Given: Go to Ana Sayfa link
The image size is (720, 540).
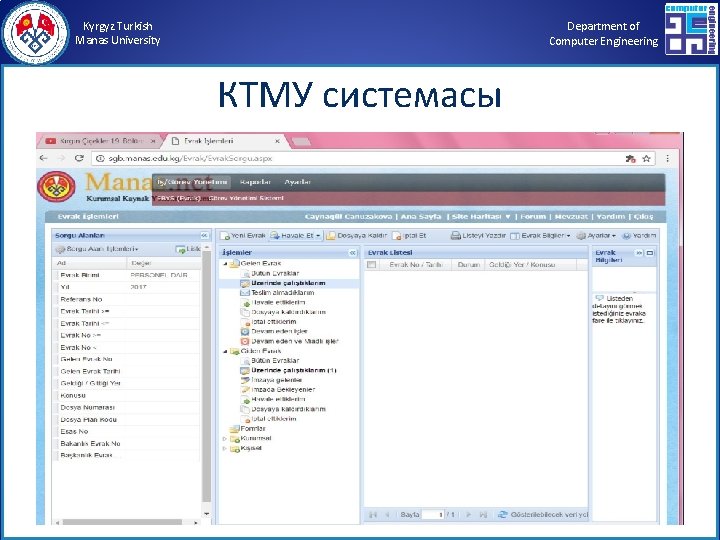Looking at the screenshot, I should (421, 217).
